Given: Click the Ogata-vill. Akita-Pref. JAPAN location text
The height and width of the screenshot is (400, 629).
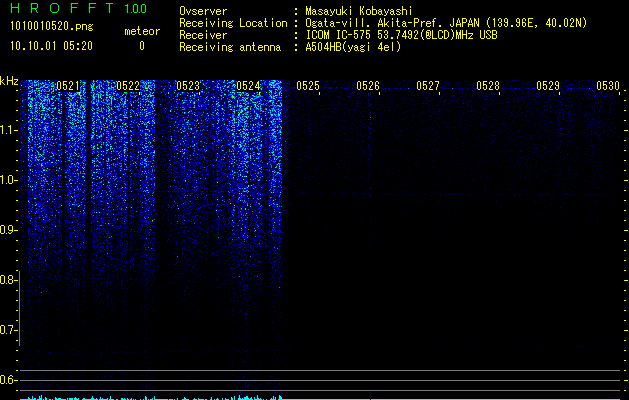Looking at the screenshot, I should coord(446,23).
